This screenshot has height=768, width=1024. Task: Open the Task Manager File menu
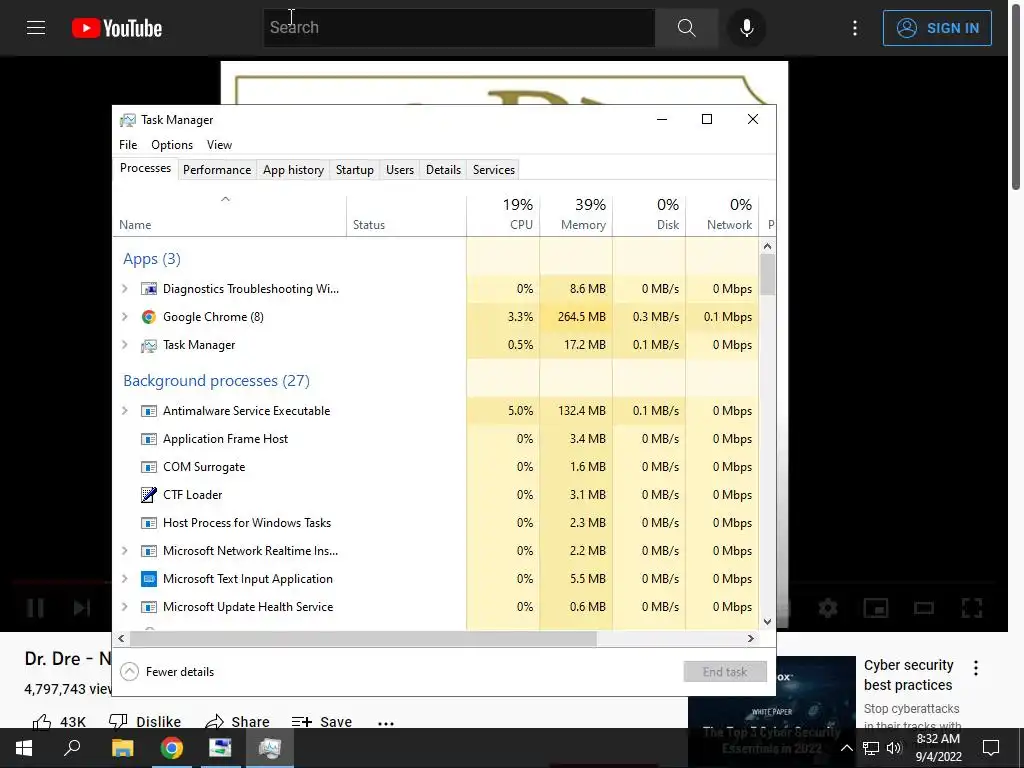(x=128, y=144)
